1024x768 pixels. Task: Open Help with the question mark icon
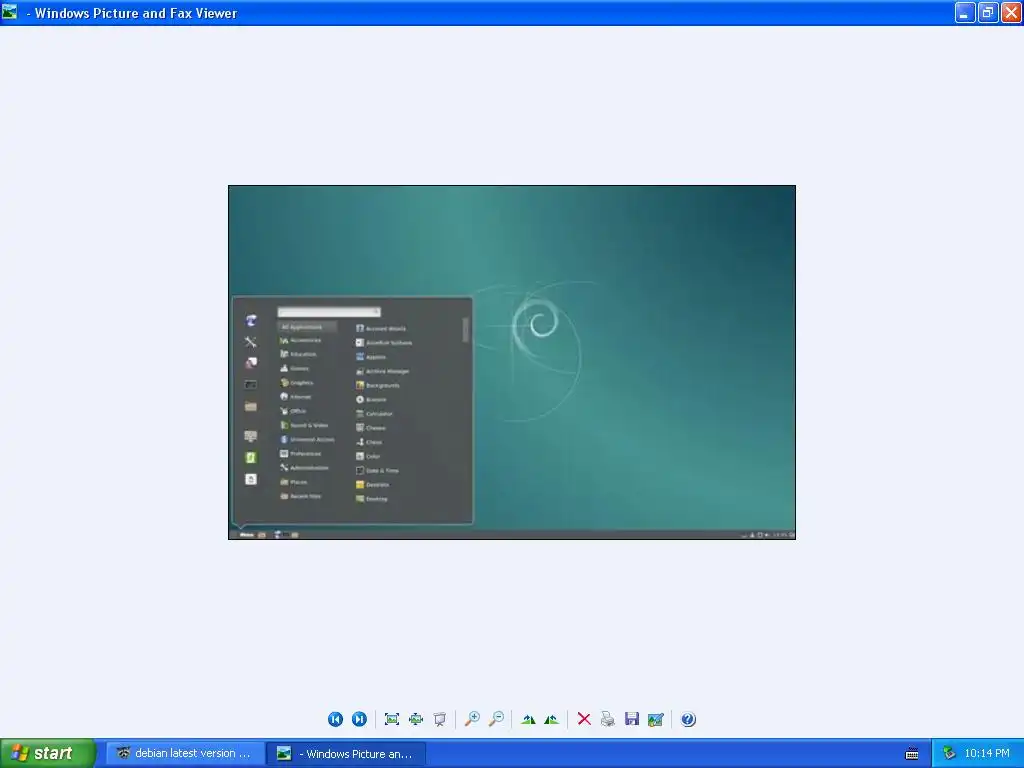click(688, 719)
